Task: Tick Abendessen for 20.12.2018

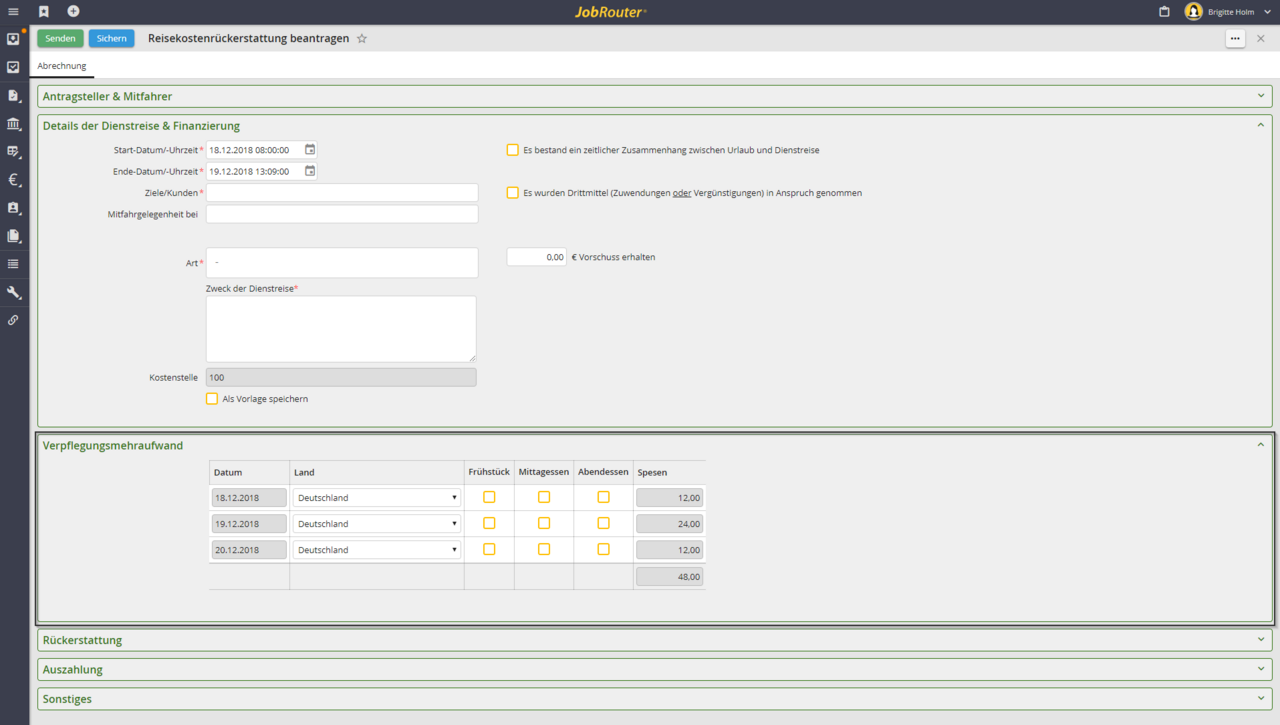Action: coord(603,549)
